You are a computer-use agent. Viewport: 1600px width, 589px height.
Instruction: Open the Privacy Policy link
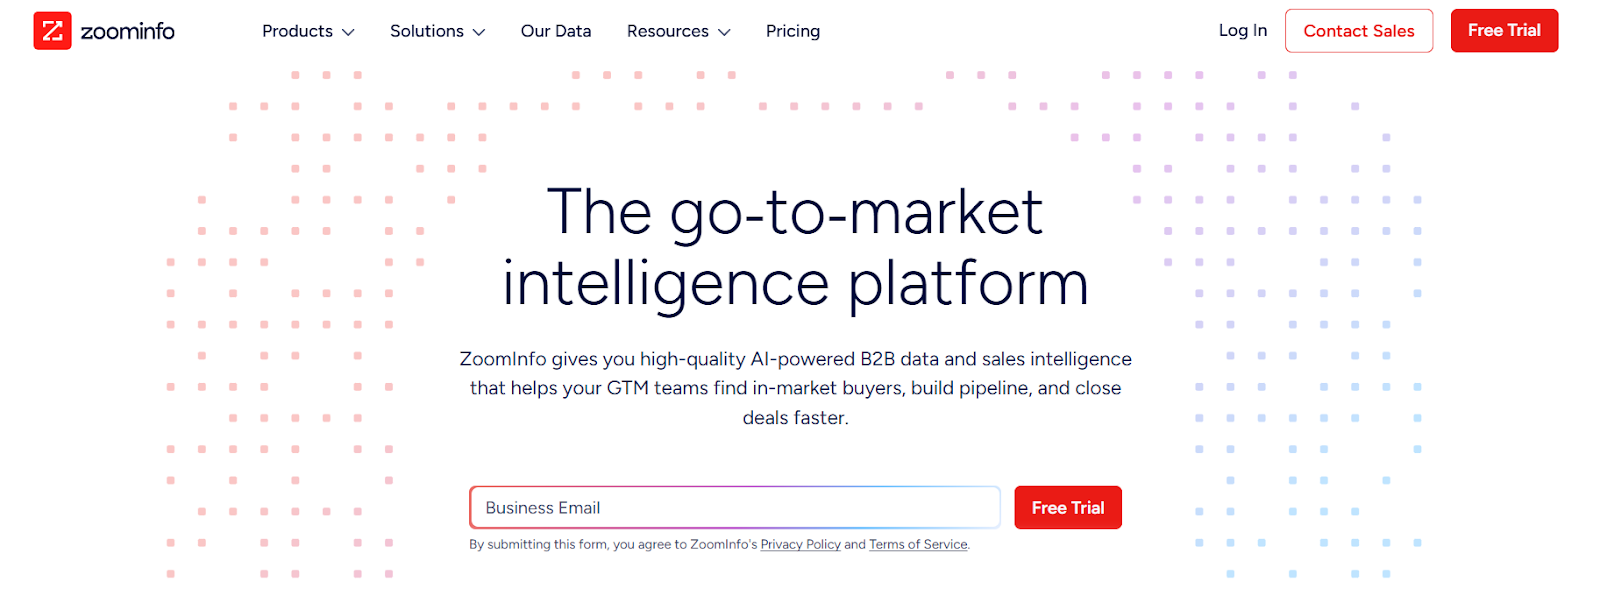[800, 544]
